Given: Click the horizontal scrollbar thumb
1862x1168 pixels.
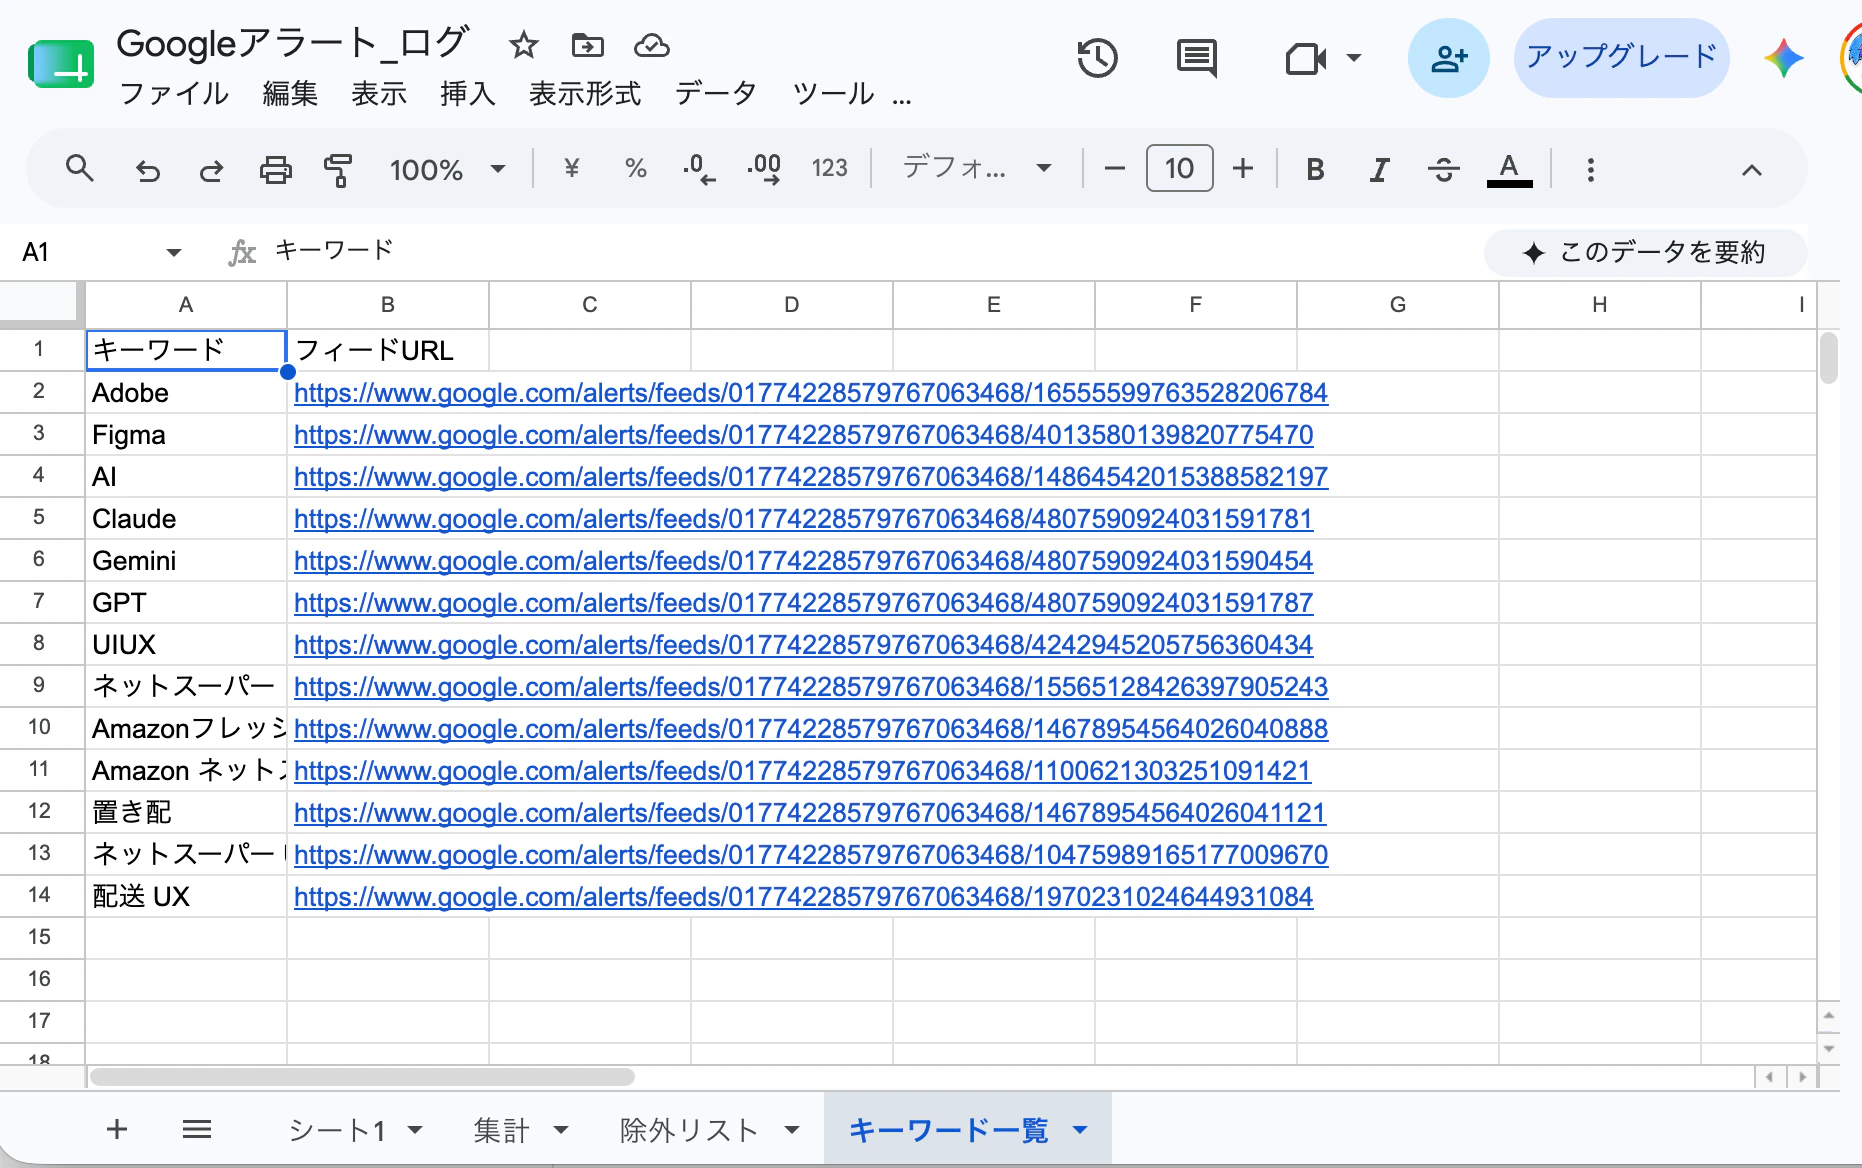Looking at the screenshot, I should point(362,1077).
